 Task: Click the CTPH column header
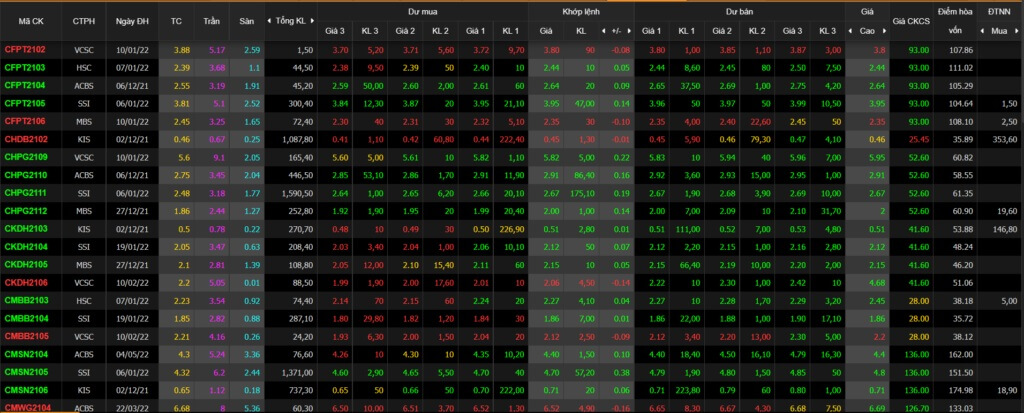(x=84, y=21)
